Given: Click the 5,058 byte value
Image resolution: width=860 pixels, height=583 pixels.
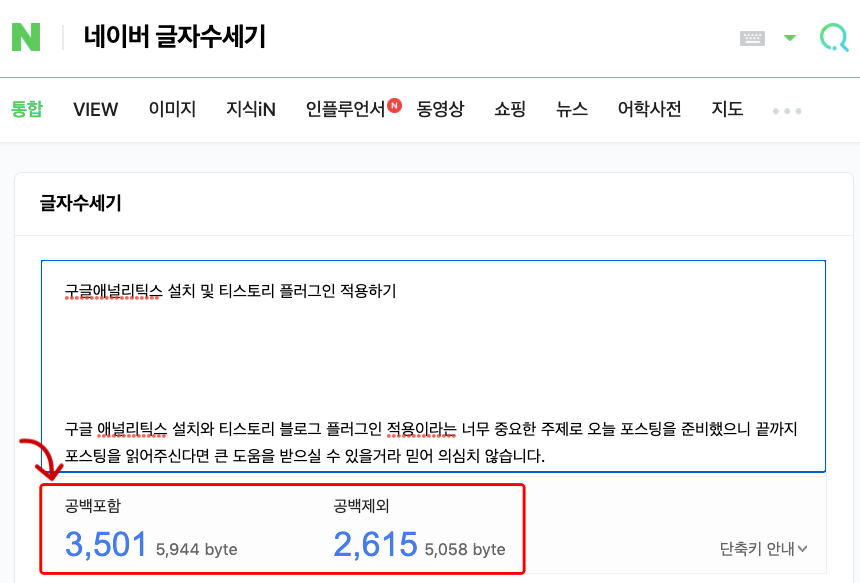Looking at the screenshot, I should click(465, 549).
